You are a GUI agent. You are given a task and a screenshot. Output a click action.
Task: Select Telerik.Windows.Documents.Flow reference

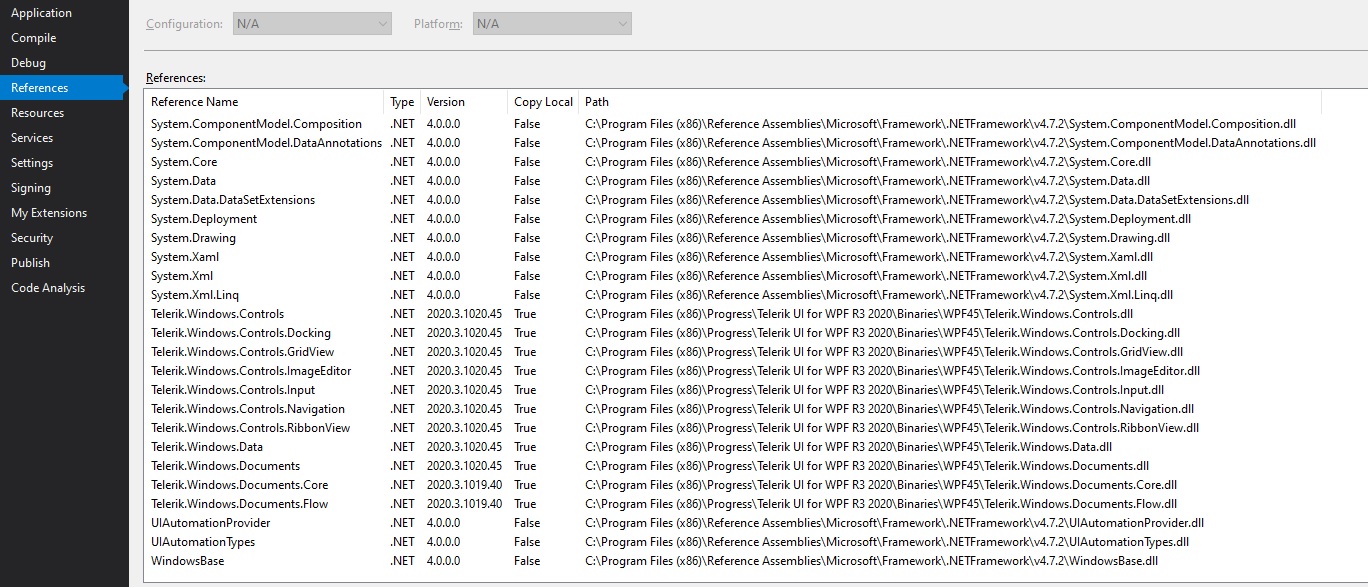coord(240,504)
